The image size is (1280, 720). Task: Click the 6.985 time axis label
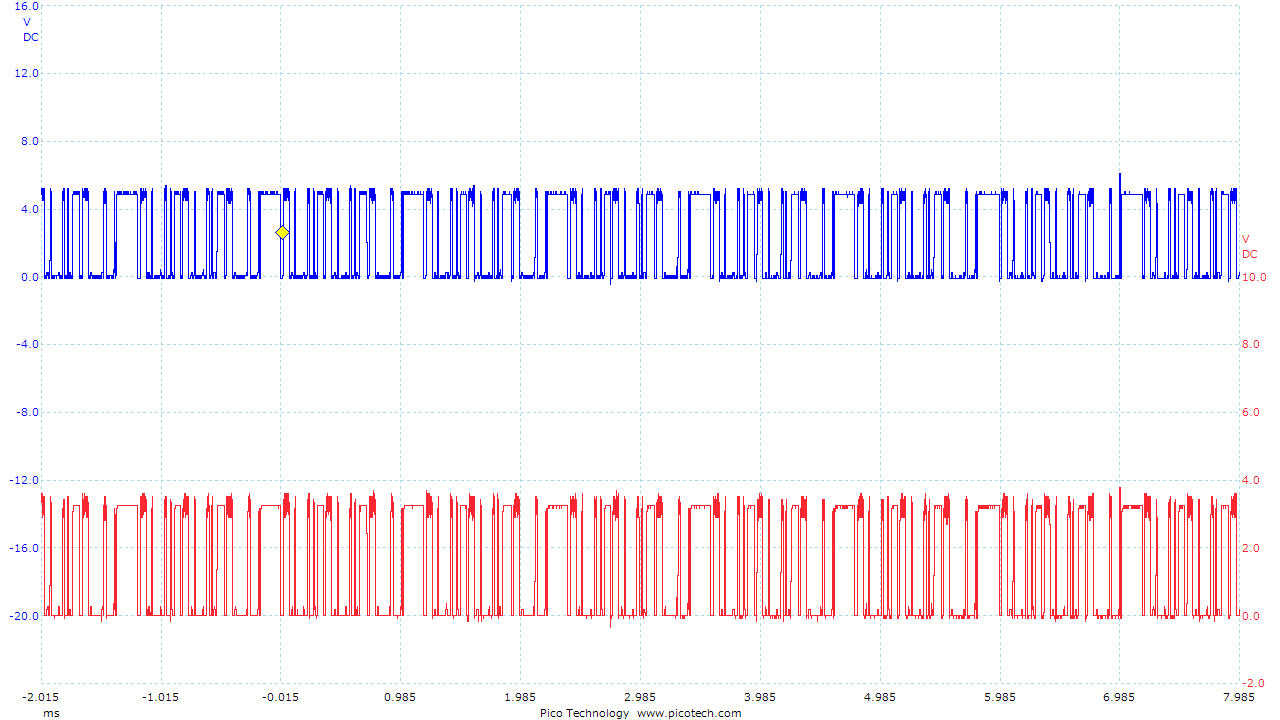click(x=1119, y=697)
